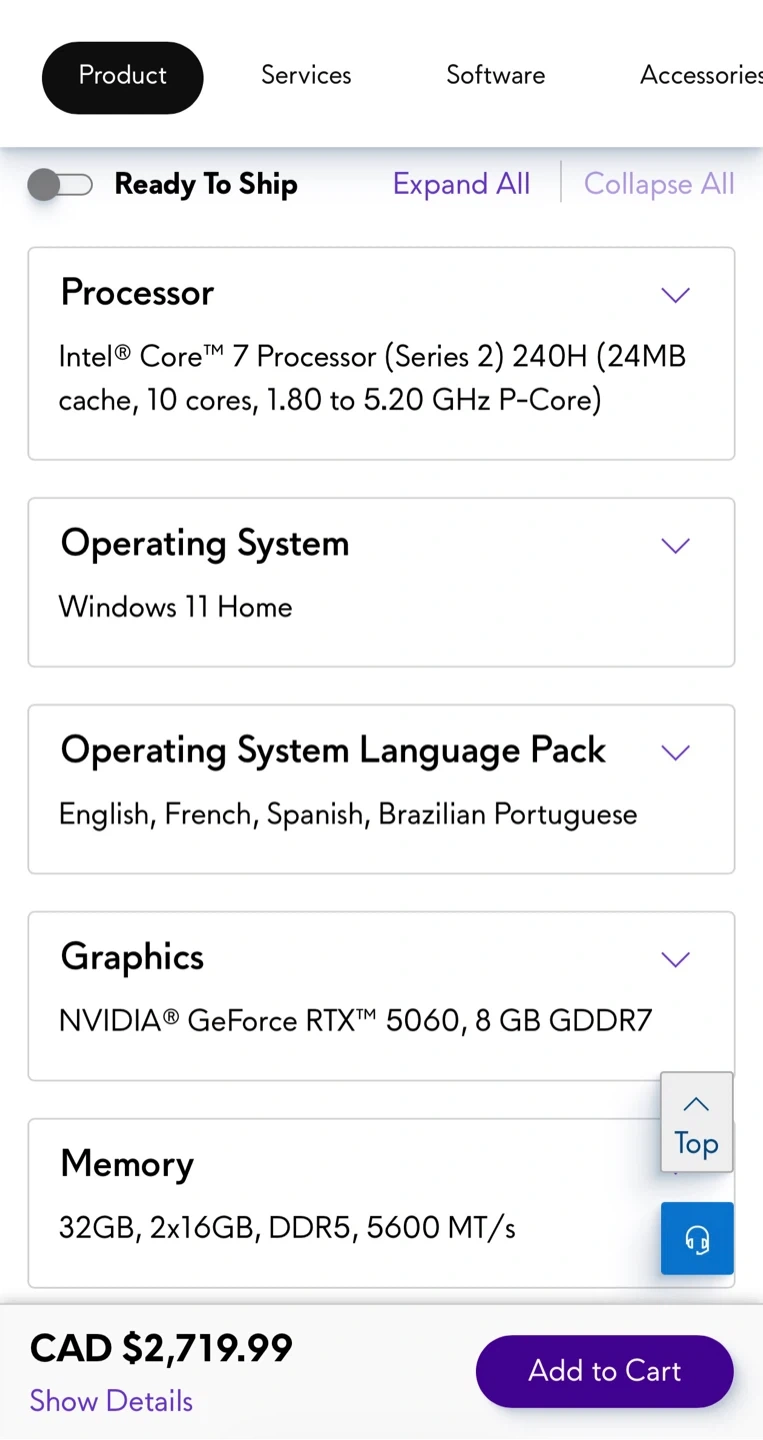The height and width of the screenshot is (1440, 763).
Task: Expand the Operating System chevron
Action: pyautogui.click(x=676, y=546)
